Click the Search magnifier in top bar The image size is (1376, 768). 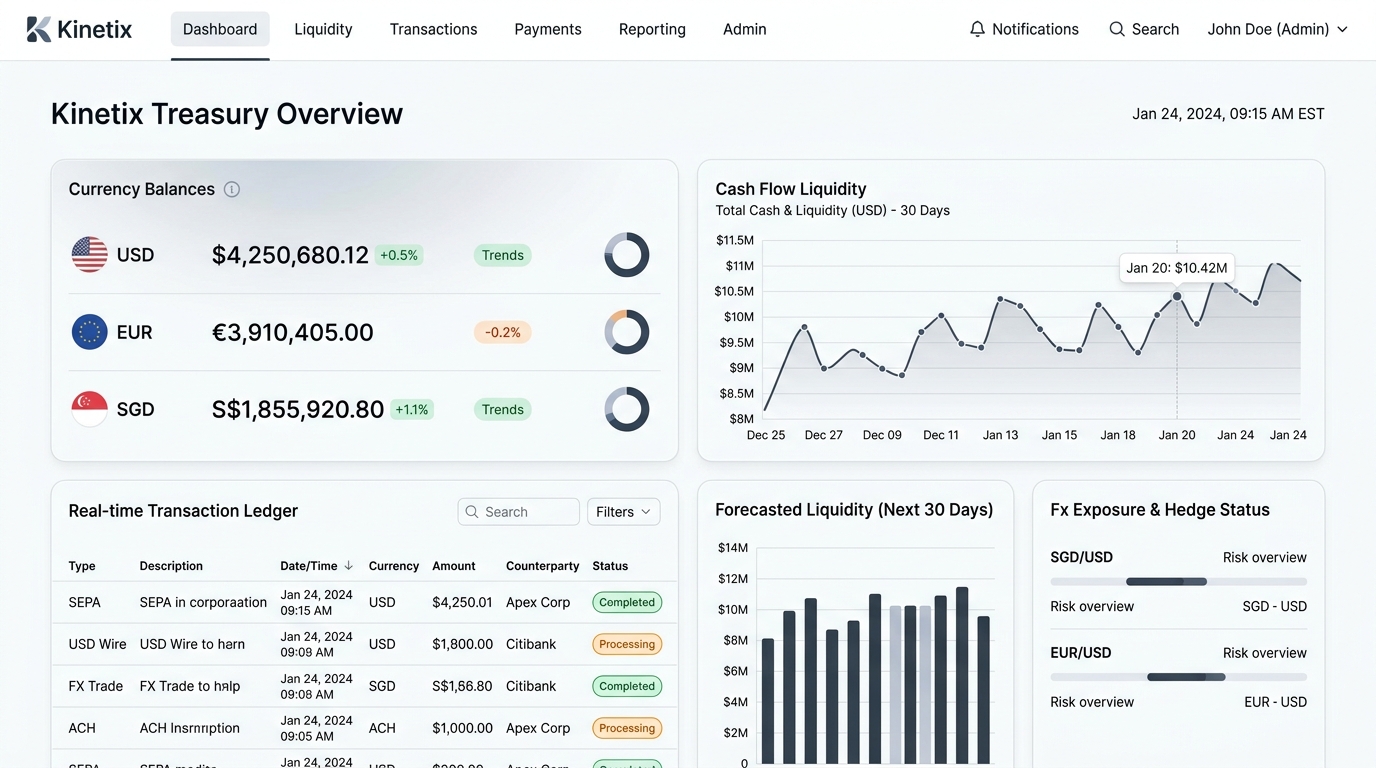pyautogui.click(x=1117, y=29)
